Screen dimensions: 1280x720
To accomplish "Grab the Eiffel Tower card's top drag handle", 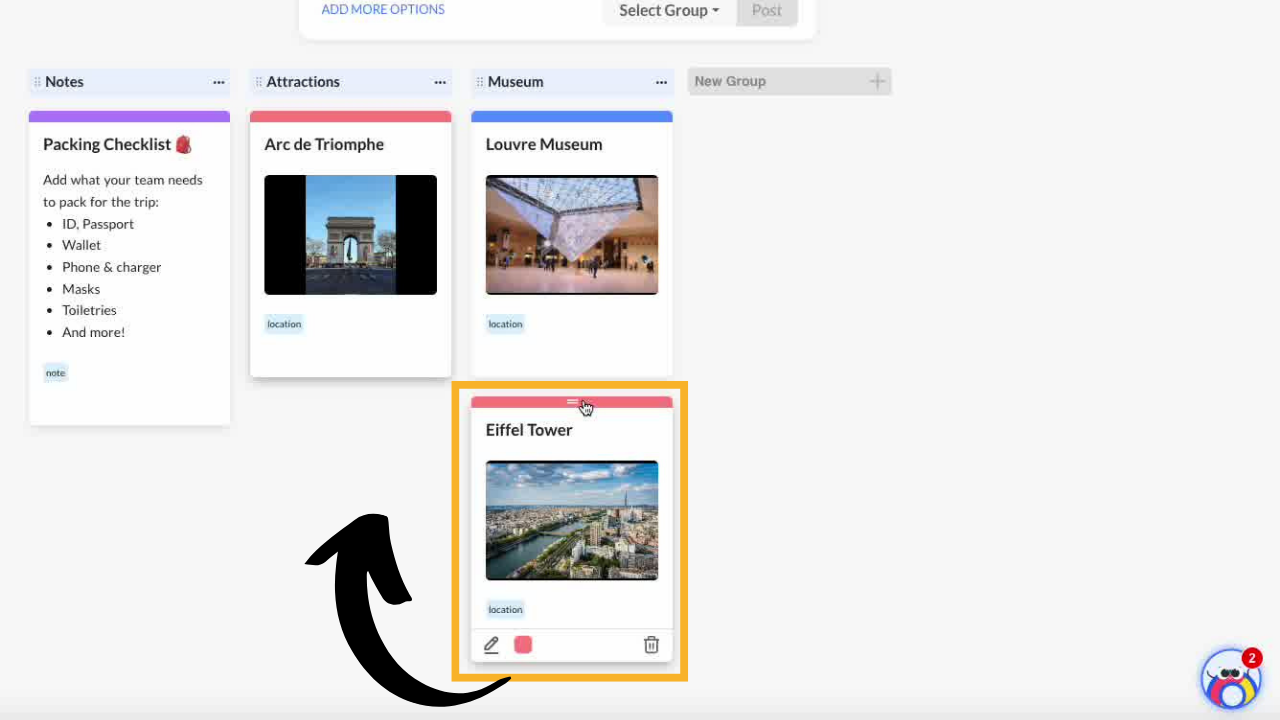I will pos(572,402).
